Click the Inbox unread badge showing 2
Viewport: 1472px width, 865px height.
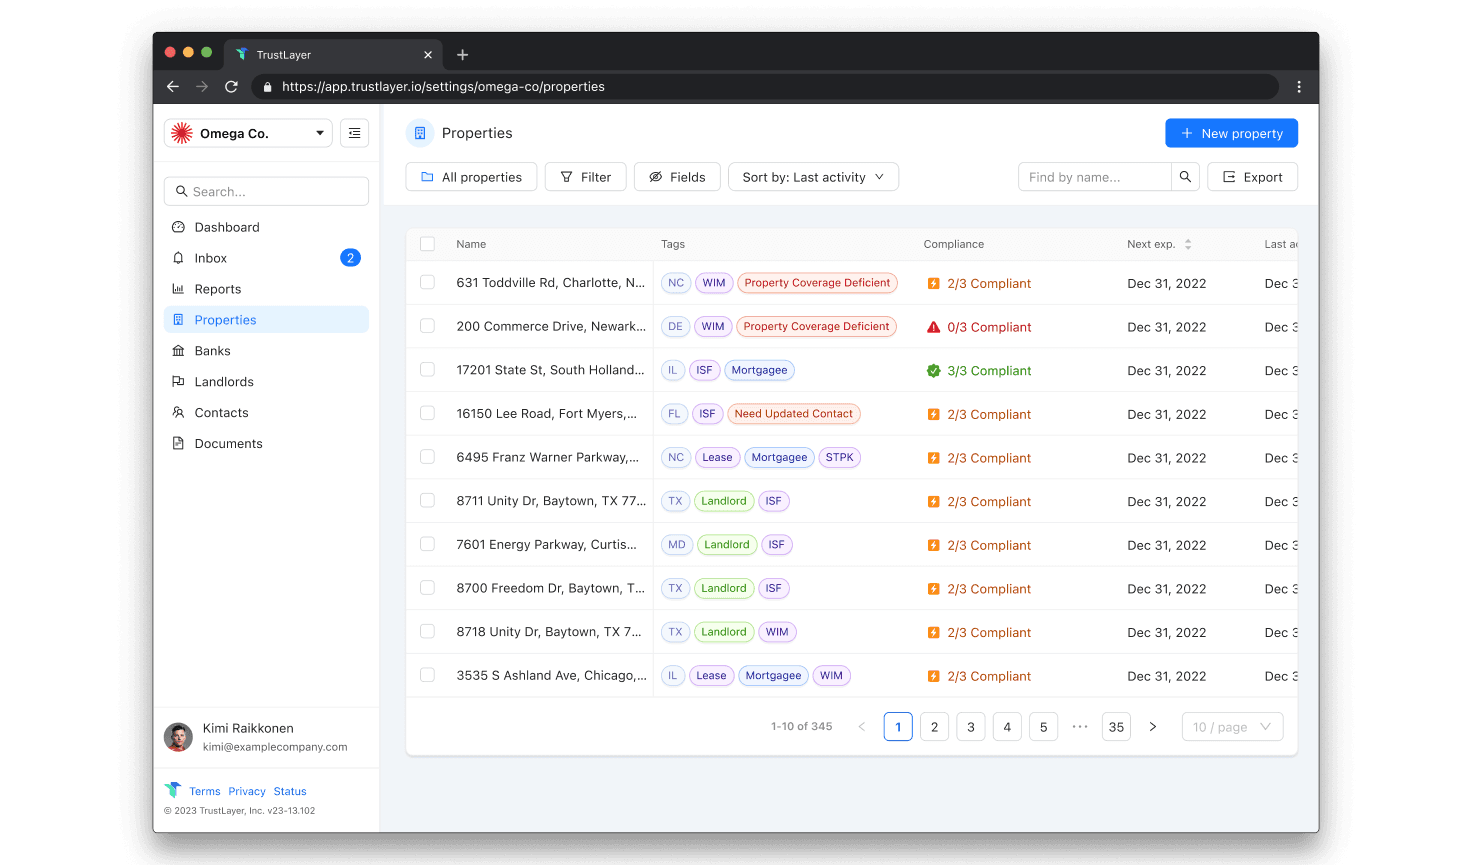(x=350, y=258)
